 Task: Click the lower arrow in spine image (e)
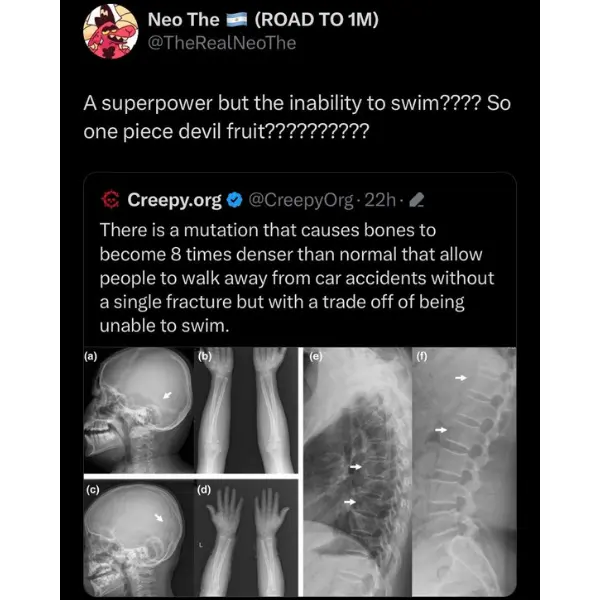(x=349, y=501)
